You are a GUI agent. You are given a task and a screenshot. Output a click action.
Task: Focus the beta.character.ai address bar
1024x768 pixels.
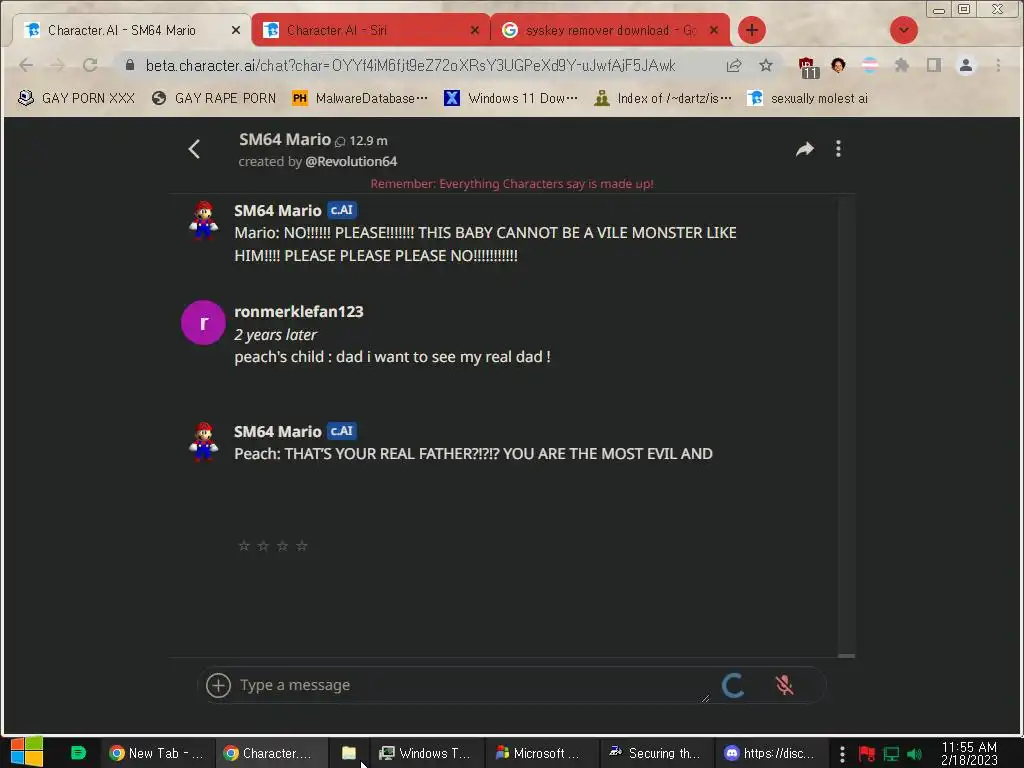pyautogui.click(x=410, y=65)
